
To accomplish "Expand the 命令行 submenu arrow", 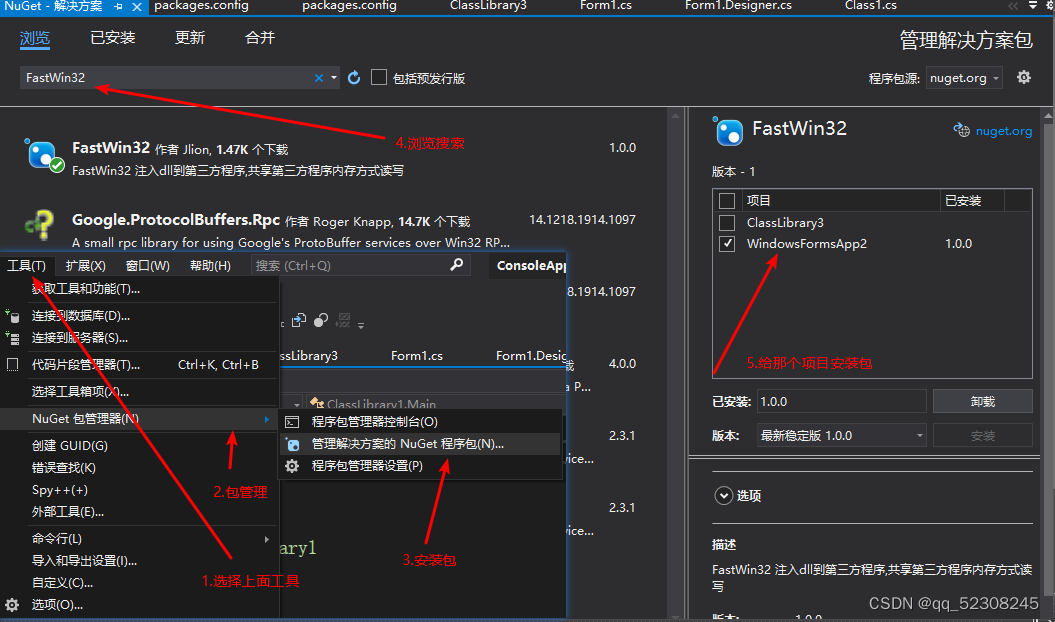I will [x=267, y=539].
